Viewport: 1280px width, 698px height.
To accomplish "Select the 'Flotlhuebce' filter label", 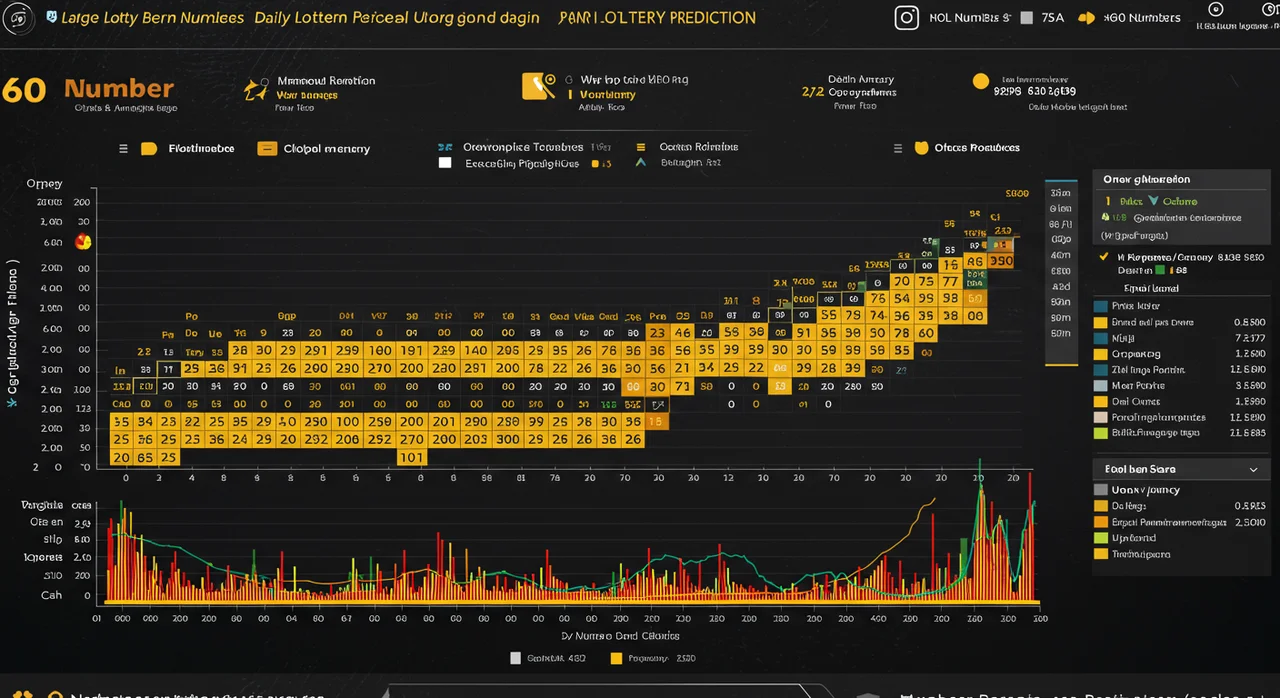I will 201,148.
